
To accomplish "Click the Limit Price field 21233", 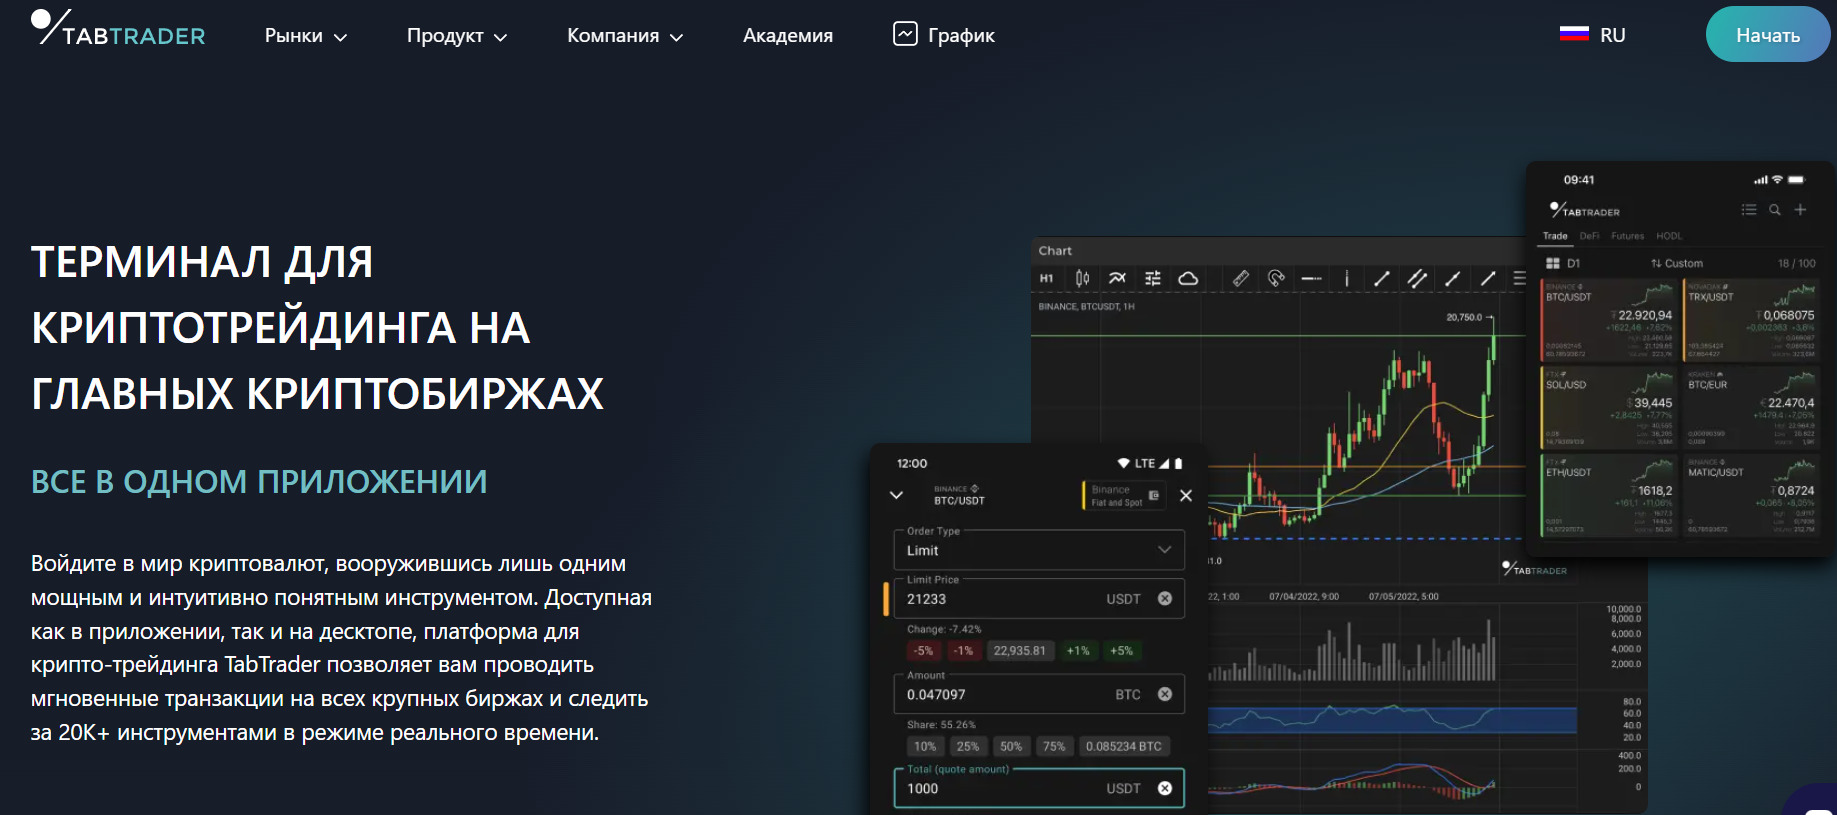I will coord(1039,598).
